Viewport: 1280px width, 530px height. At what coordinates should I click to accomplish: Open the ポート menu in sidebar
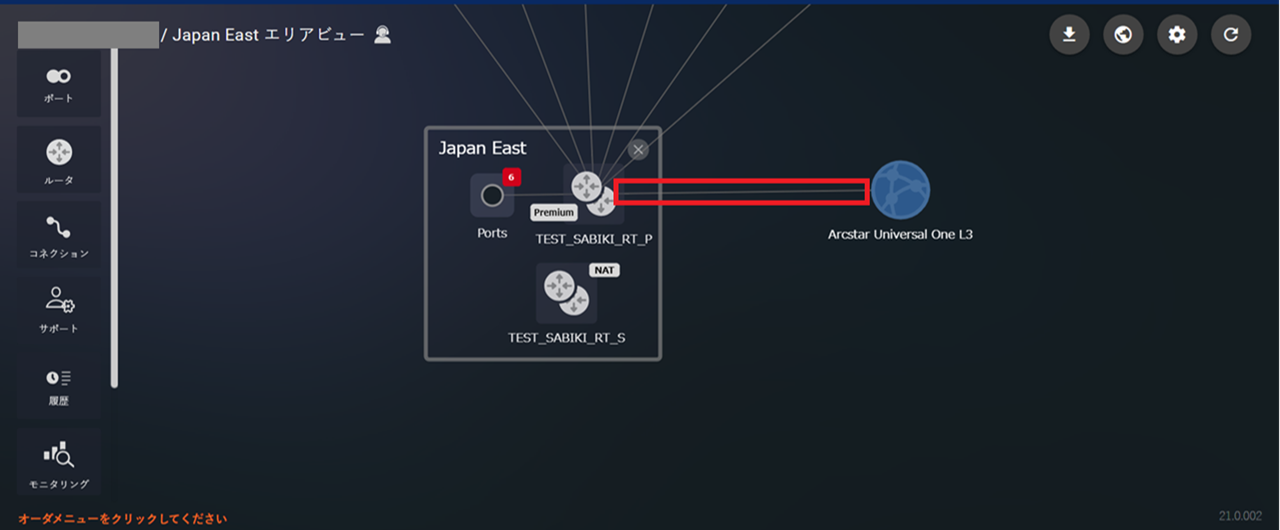59,84
